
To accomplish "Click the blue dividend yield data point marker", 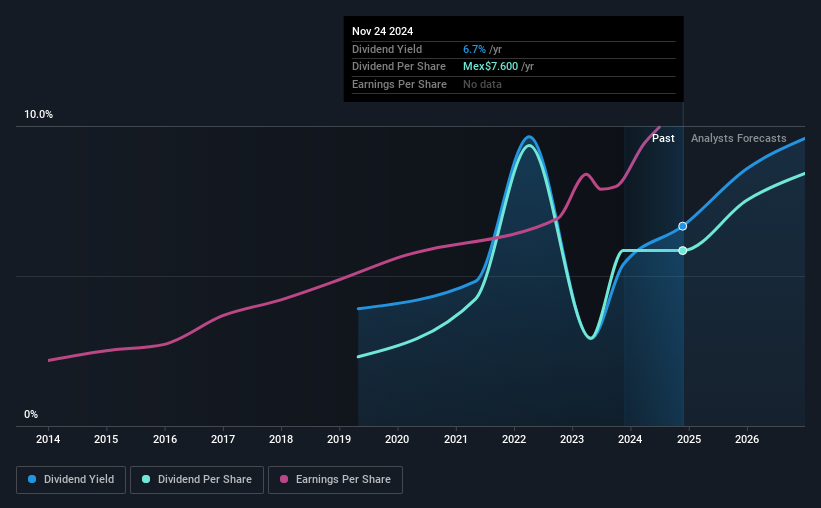I will (683, 226).
